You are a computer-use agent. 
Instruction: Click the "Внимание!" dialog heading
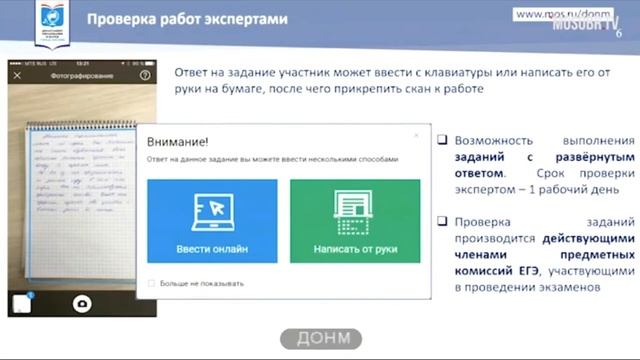[x=178, y=142]
